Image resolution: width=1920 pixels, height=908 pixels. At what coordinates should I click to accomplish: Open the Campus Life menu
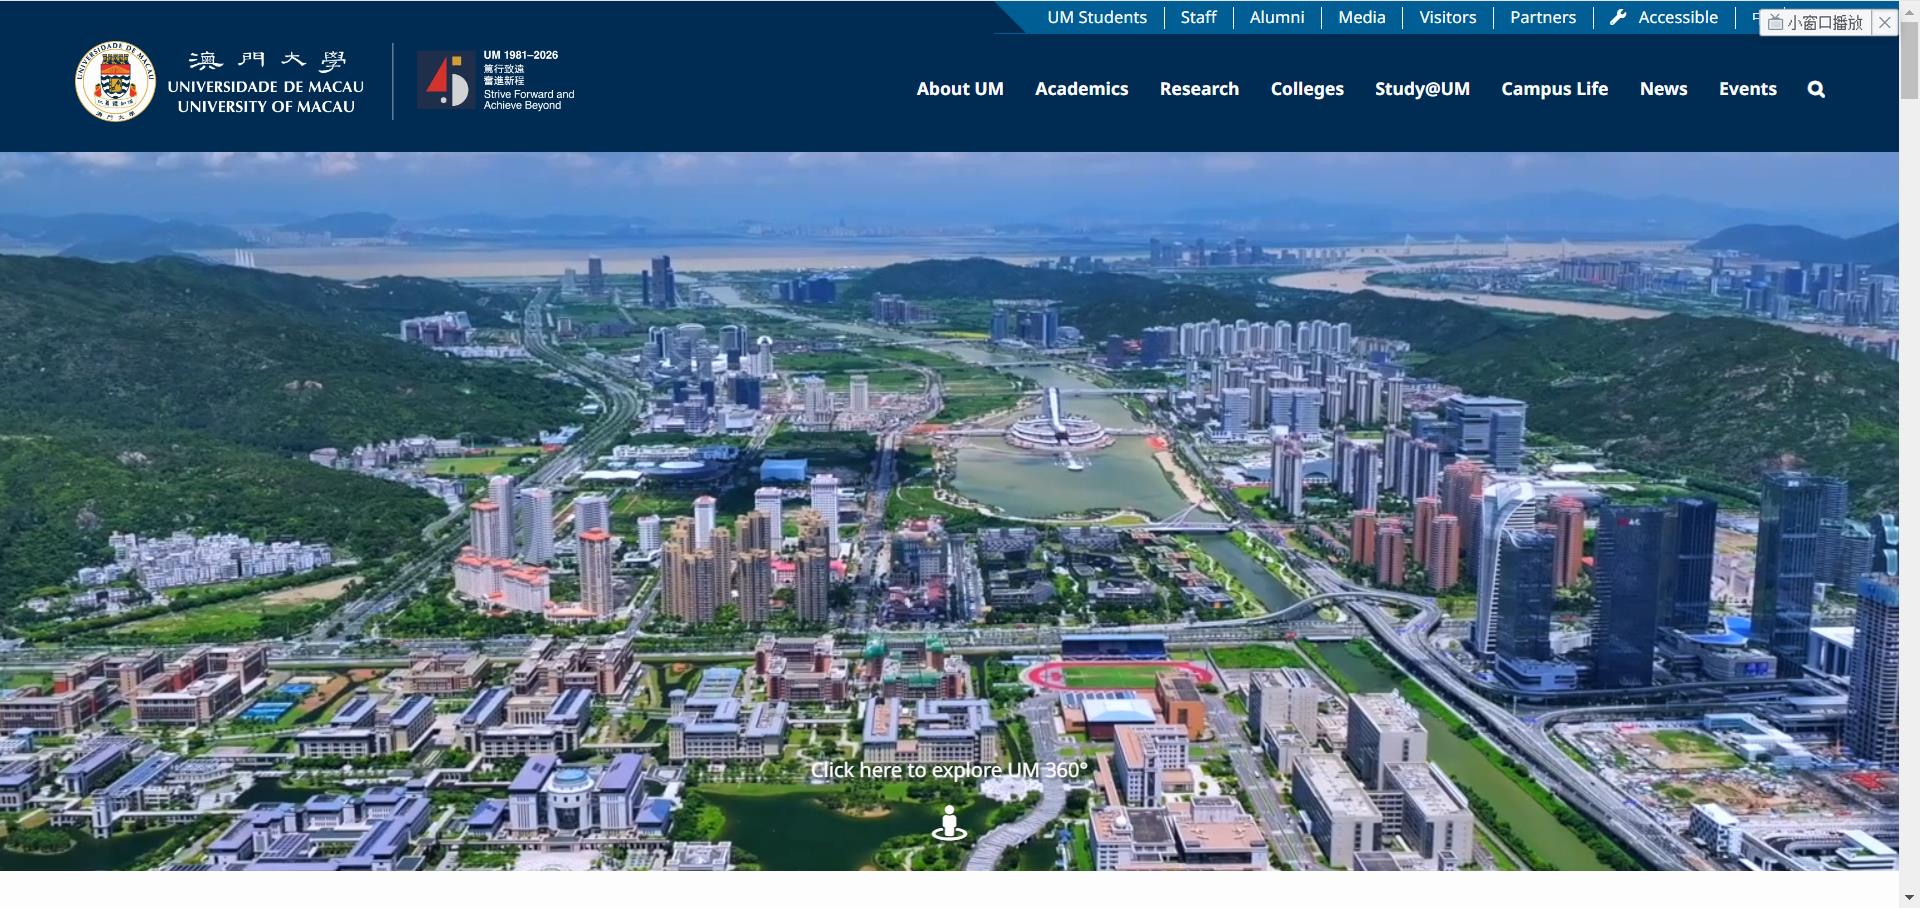(1554, 89)
